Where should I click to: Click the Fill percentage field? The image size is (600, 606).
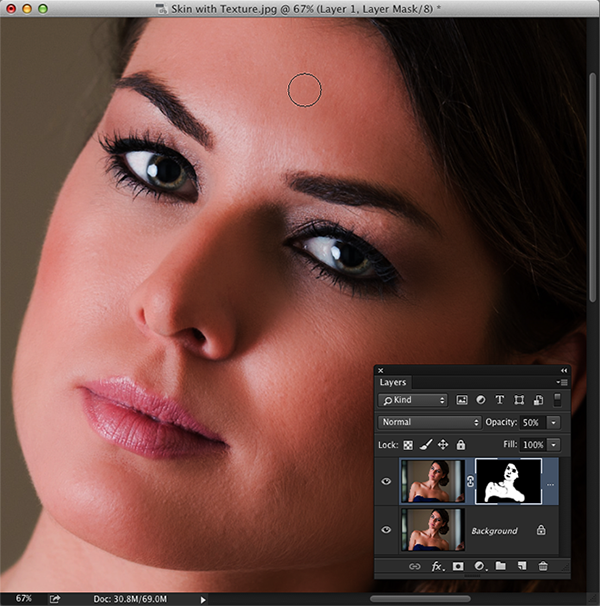click(x=532, y=444)
